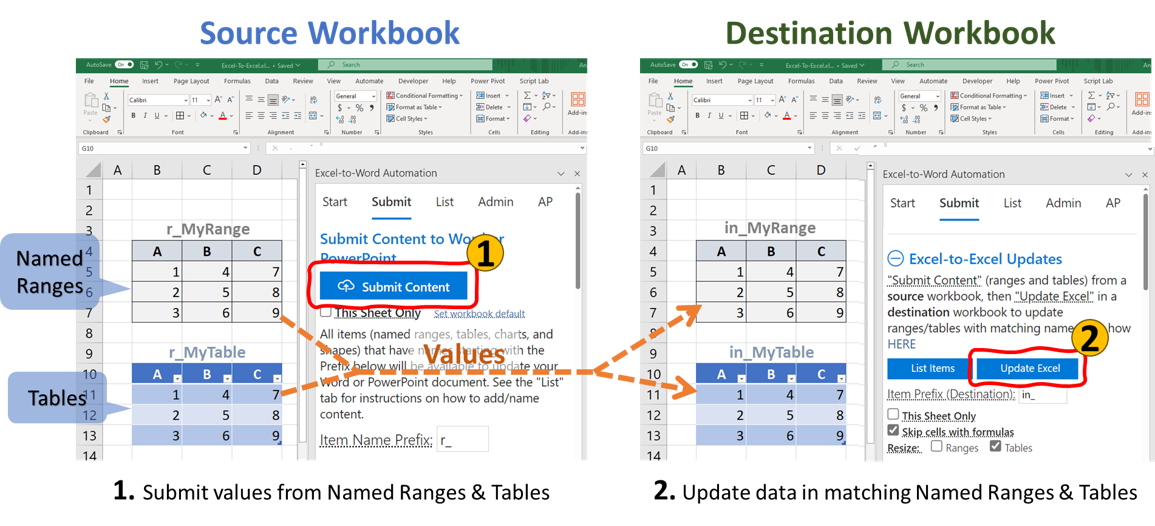The image size is (1155, 526).
Task: Open font size dropdown in Source Workbook
Action: tap(207, 99)
